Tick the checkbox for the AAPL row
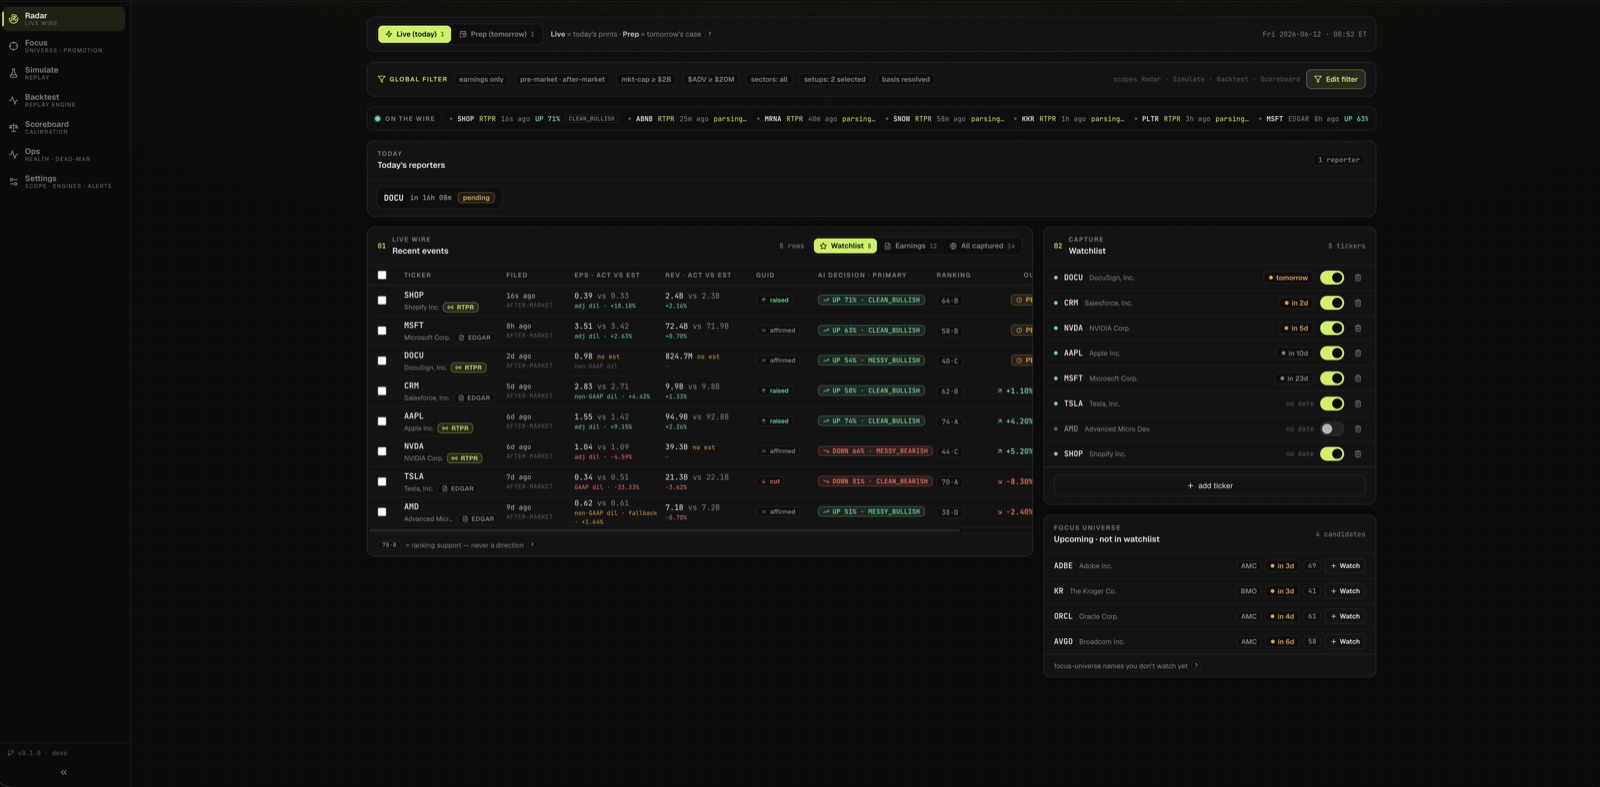 click(382, 421)
